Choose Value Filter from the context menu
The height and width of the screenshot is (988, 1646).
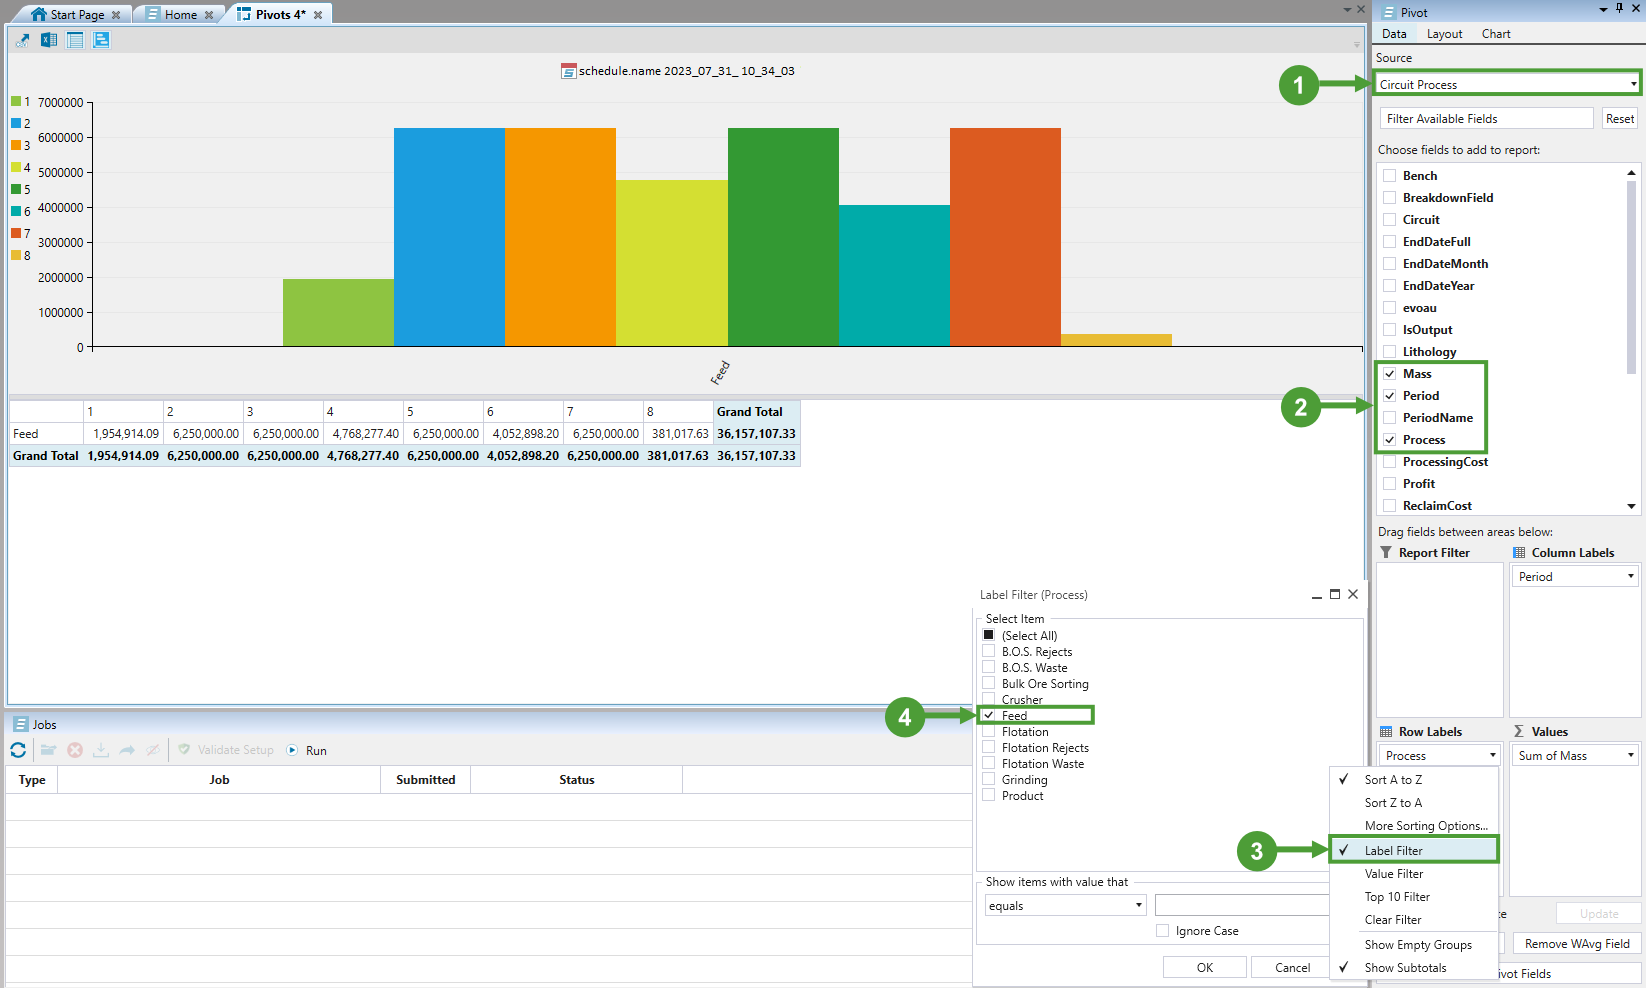pos(1393,874)
